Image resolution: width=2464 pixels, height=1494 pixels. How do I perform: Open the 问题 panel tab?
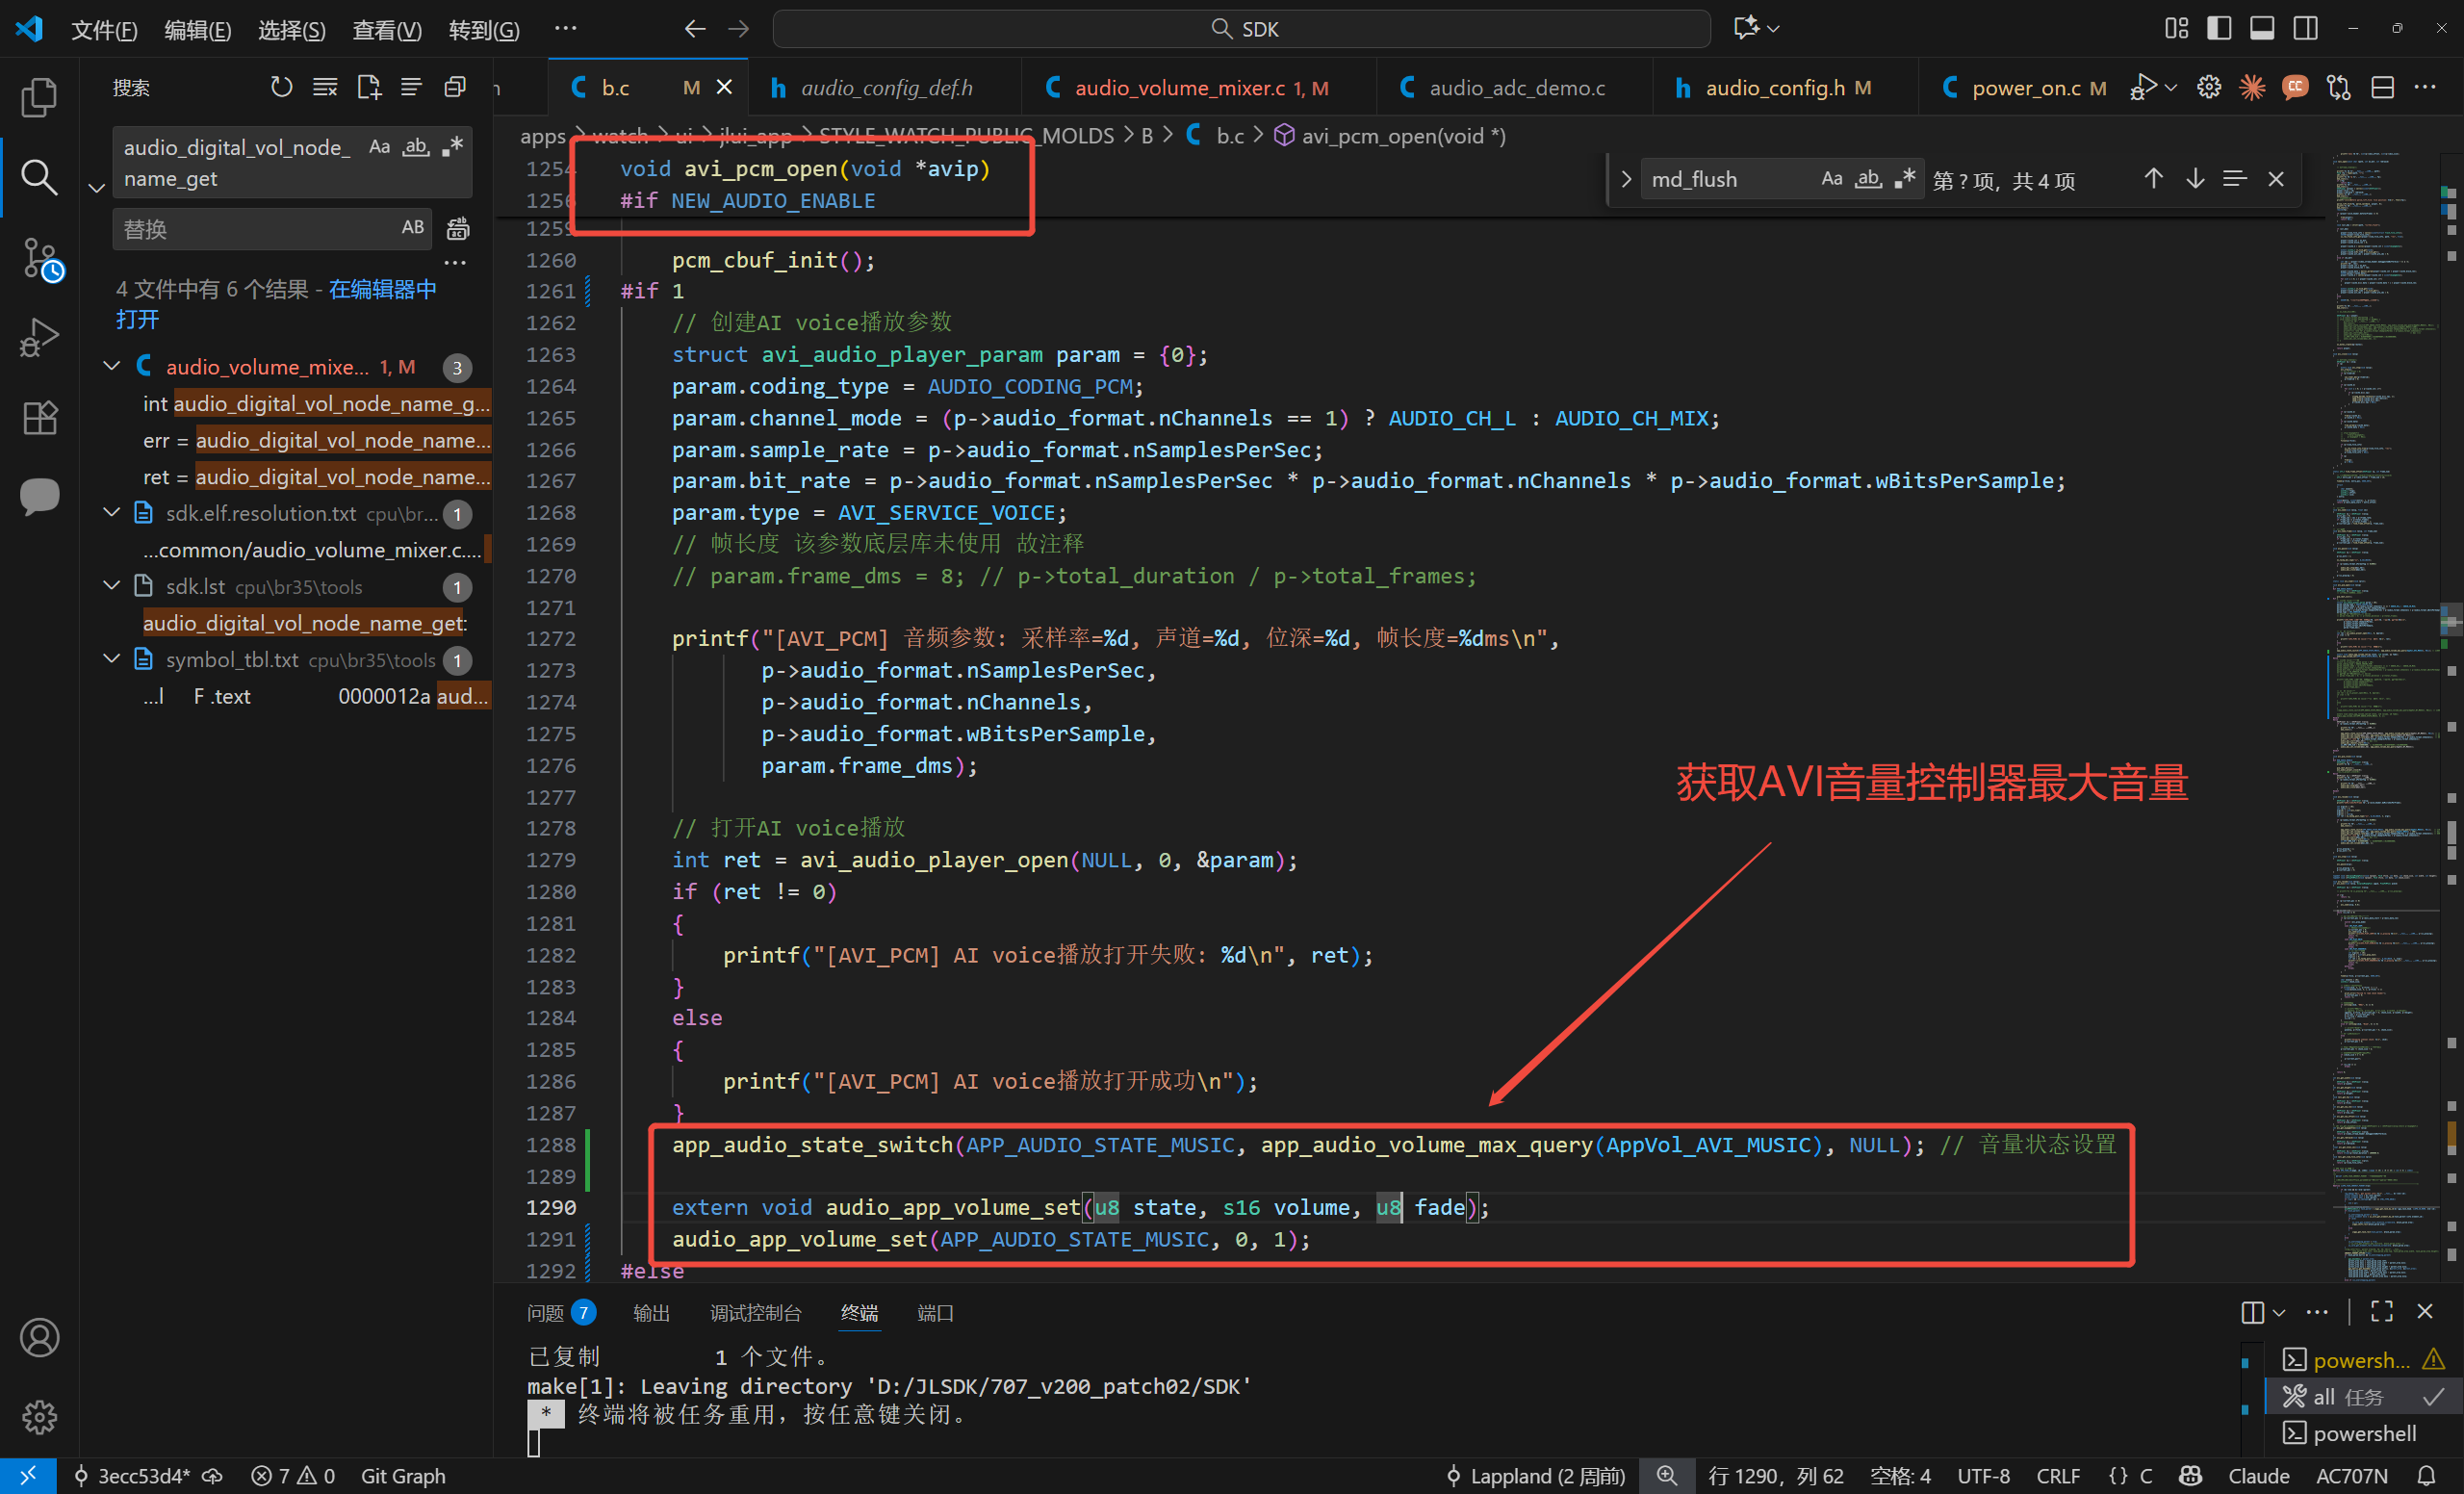(x=545, y=1313)
